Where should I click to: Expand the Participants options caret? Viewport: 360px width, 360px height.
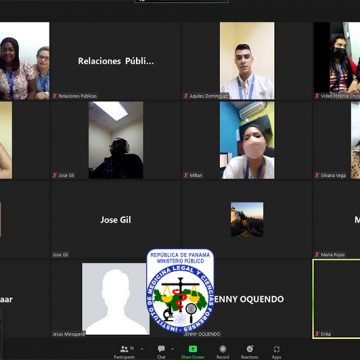coord(142,349)
